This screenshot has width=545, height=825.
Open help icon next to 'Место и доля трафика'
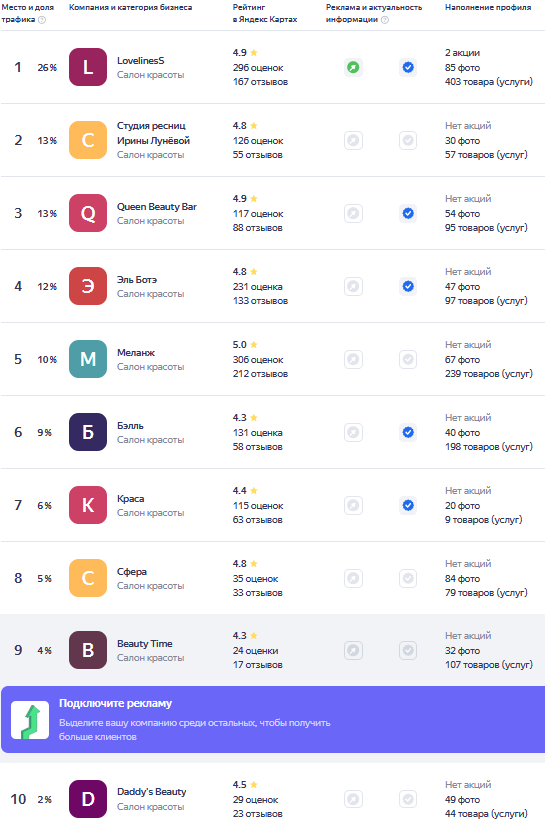42,20
